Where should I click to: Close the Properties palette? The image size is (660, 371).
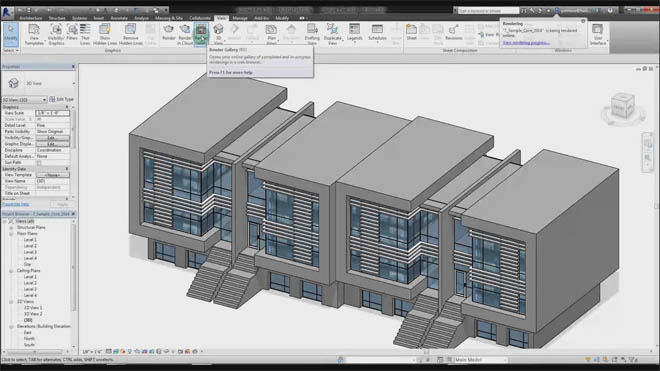point(73,67)
